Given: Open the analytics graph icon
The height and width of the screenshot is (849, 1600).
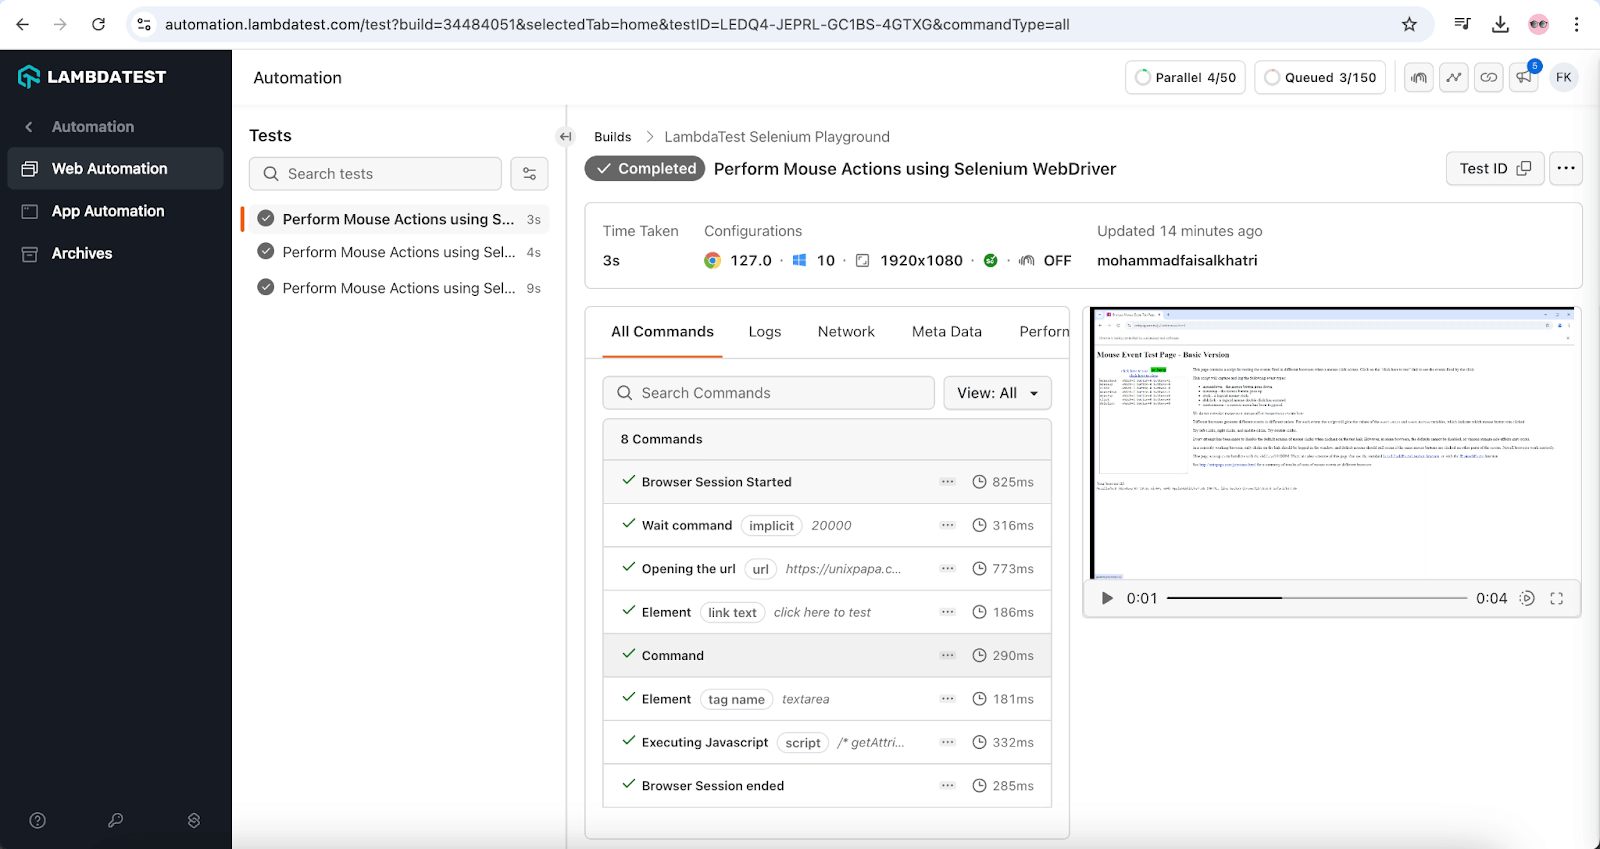Looking at the screenshot, I should point(1454,78).
